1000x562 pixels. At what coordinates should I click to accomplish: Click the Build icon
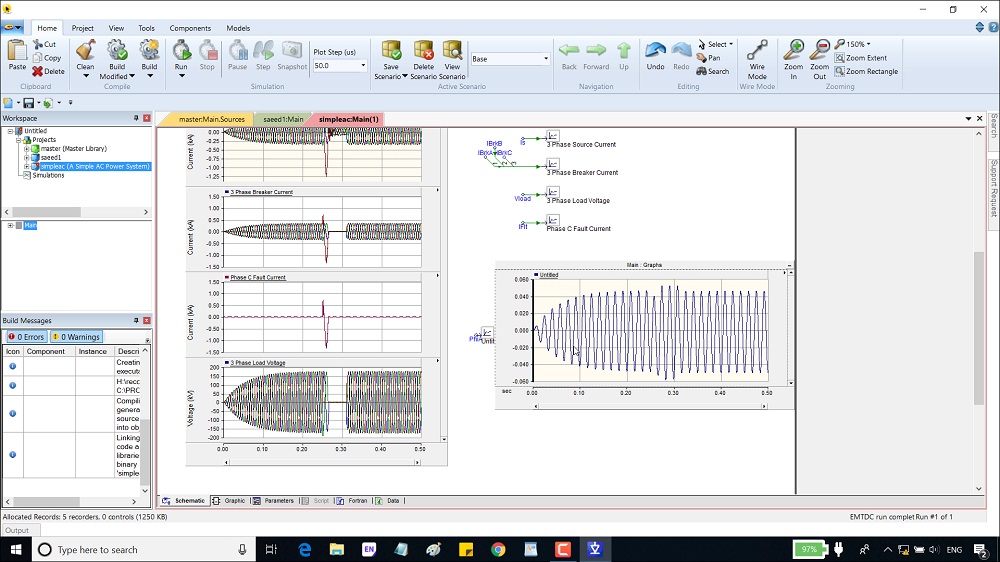(x=149, y=50)
